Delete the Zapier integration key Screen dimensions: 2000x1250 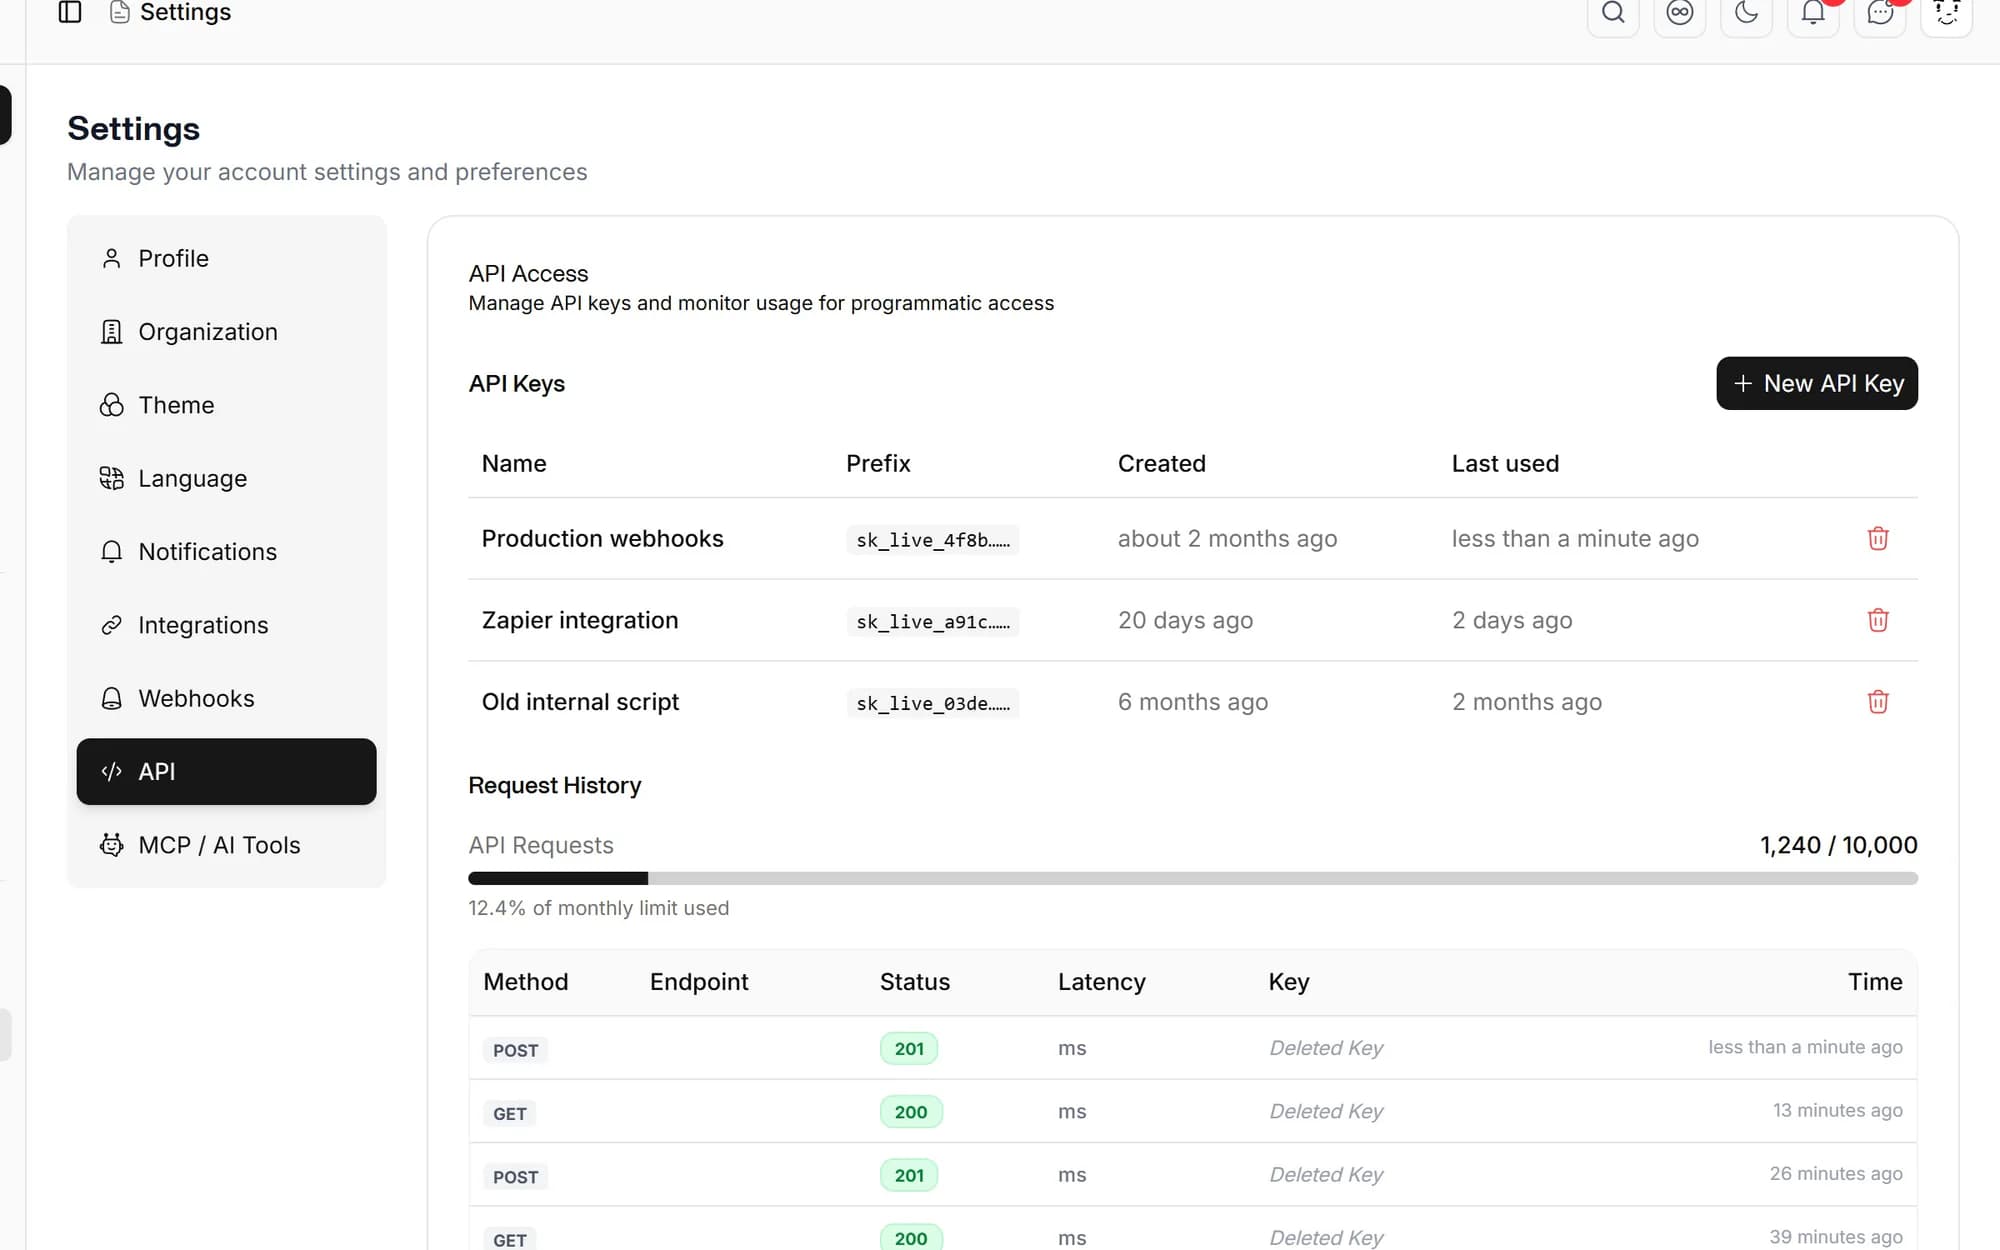point(1878,620)
